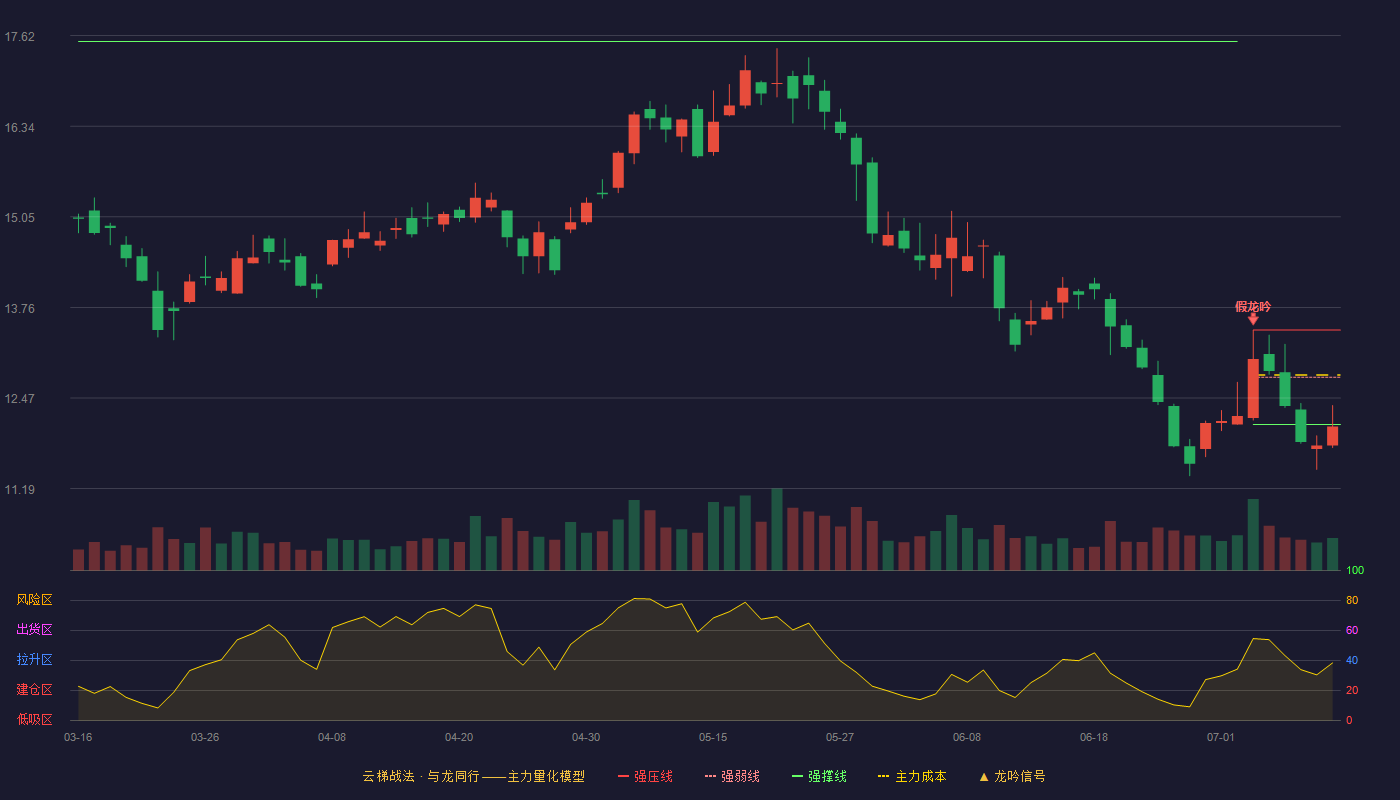The height and width of the screenshot is (800, 1400).
Task: Select the 拉升区 zone label
Action: 34,660
